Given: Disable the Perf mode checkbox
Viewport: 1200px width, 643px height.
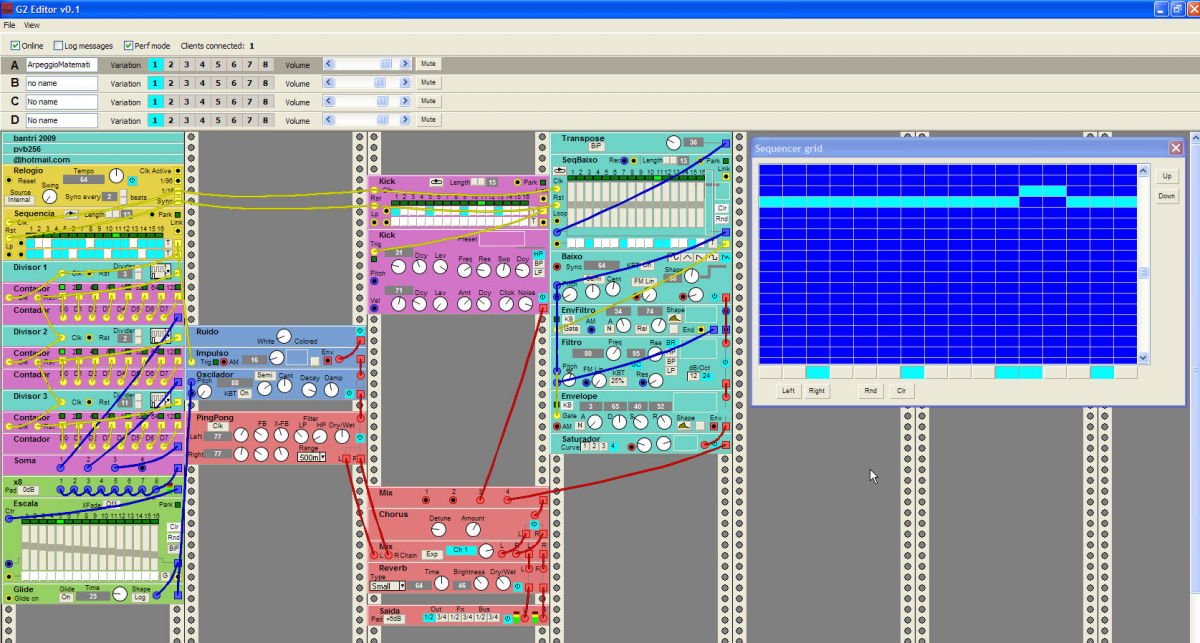Looking at the screenshot, I should 128,46.
